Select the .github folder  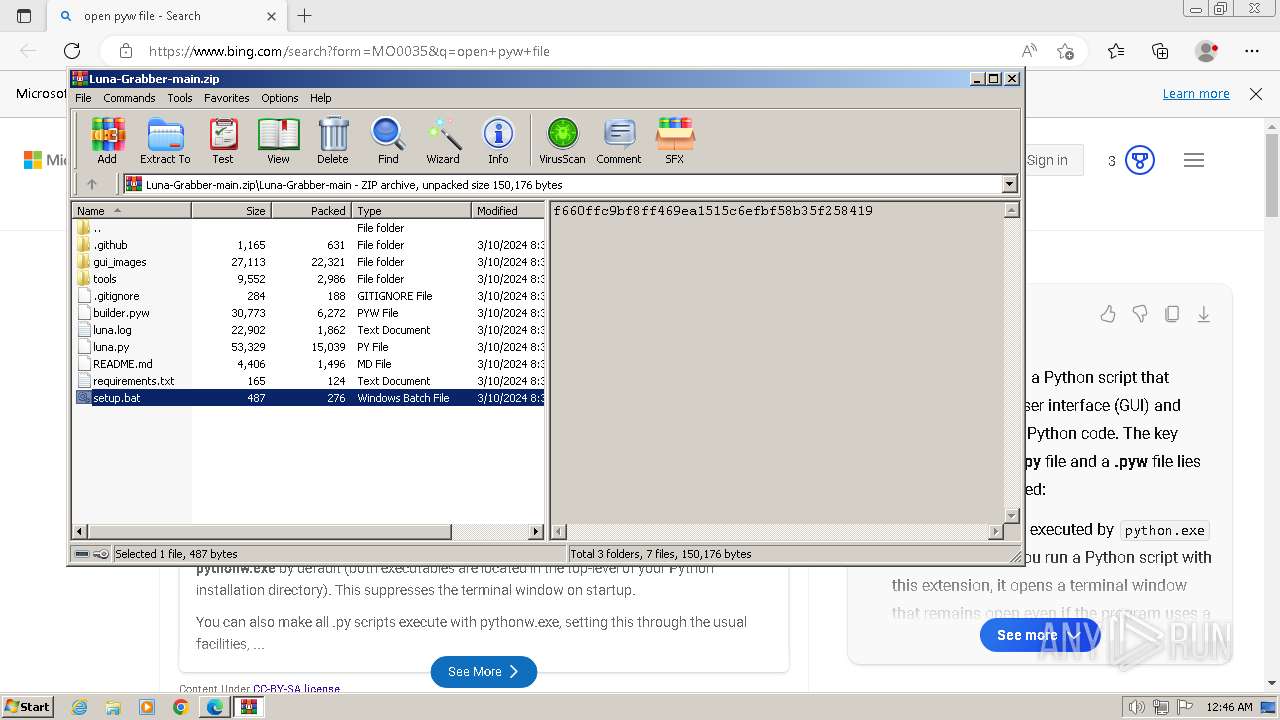pos(309,245)
